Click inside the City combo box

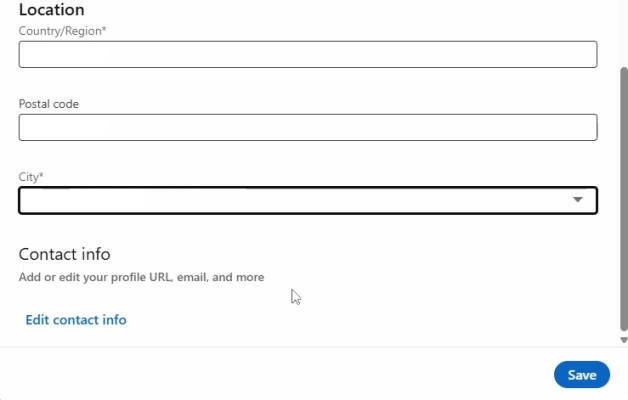click(290, 200)
